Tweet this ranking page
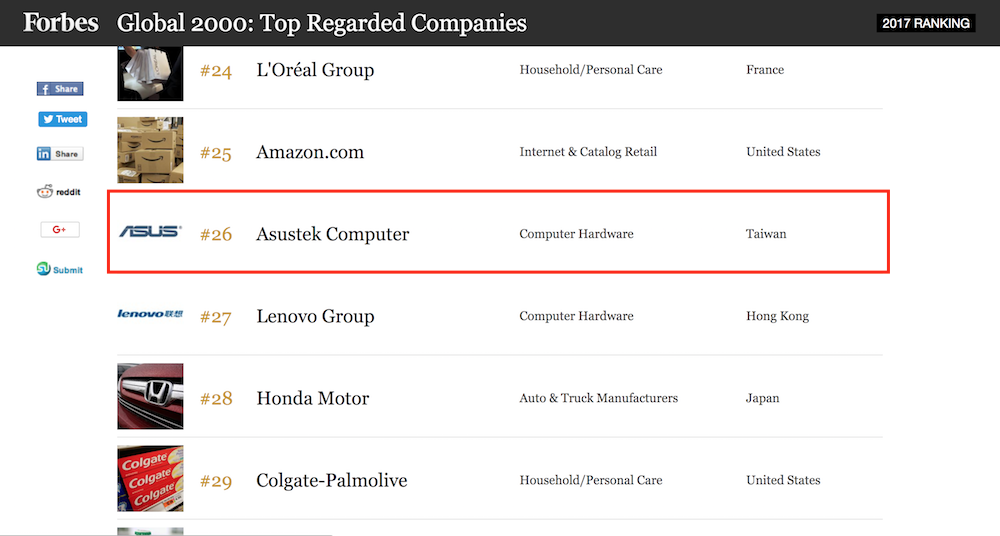 (62, 119)
